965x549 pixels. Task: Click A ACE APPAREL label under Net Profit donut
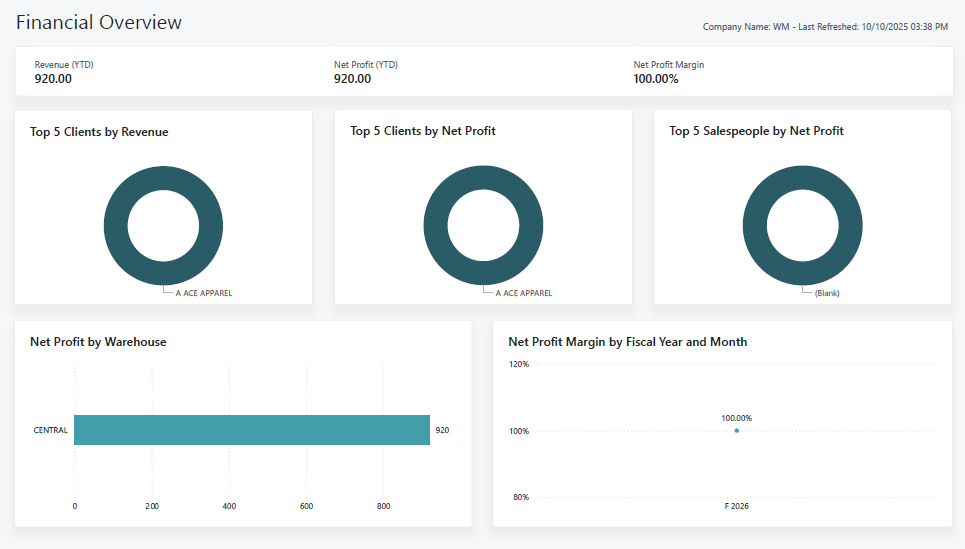[x=523, y=293]
